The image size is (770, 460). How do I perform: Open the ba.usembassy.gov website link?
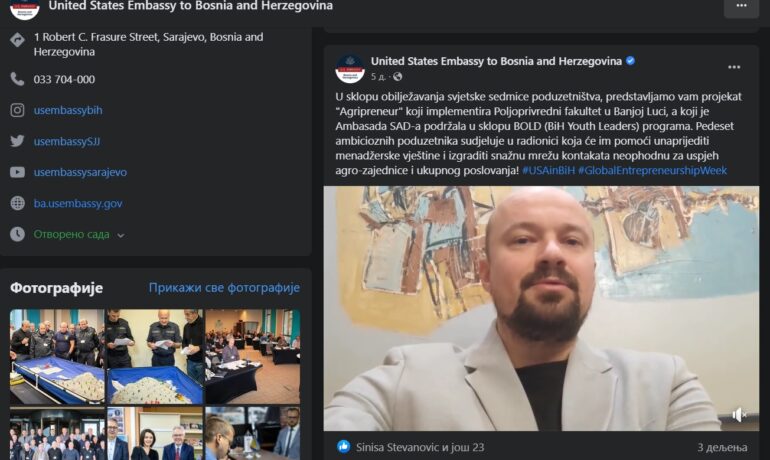pos(78,203)
